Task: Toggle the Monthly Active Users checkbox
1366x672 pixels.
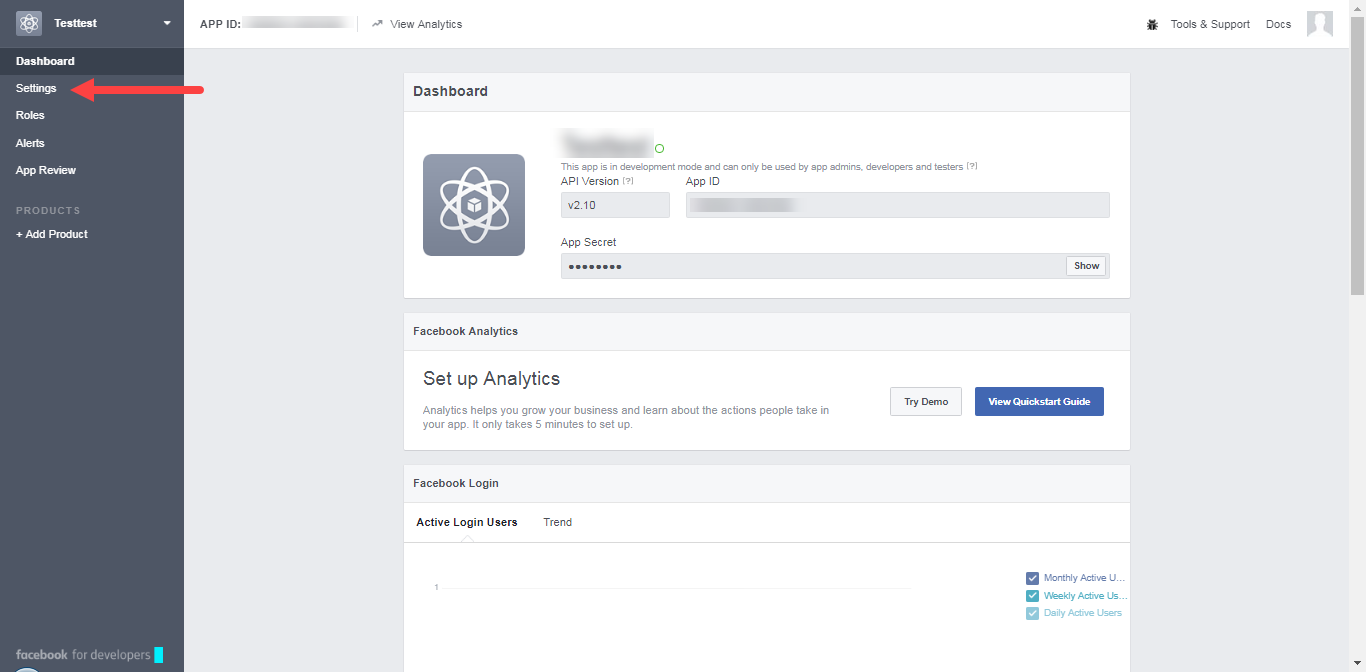Action: 1033,578
